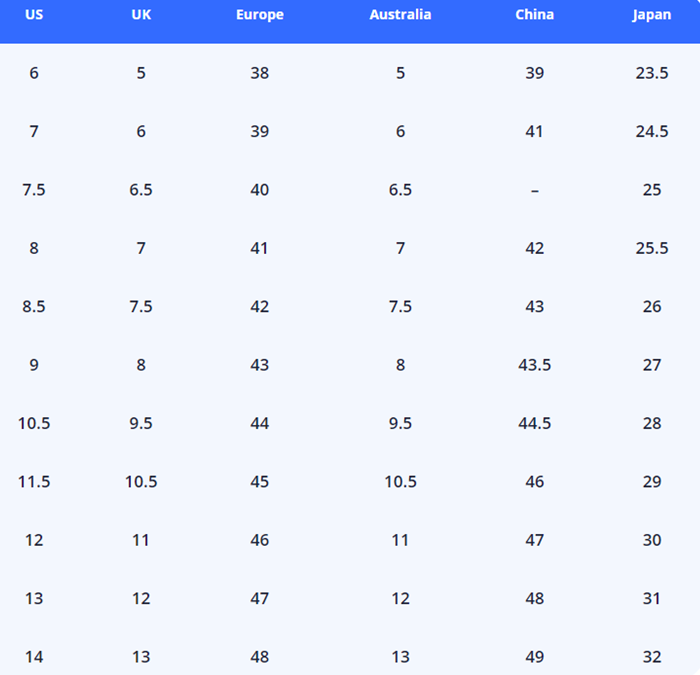Click the China column header
700x675 pixels.
(535, 15)
